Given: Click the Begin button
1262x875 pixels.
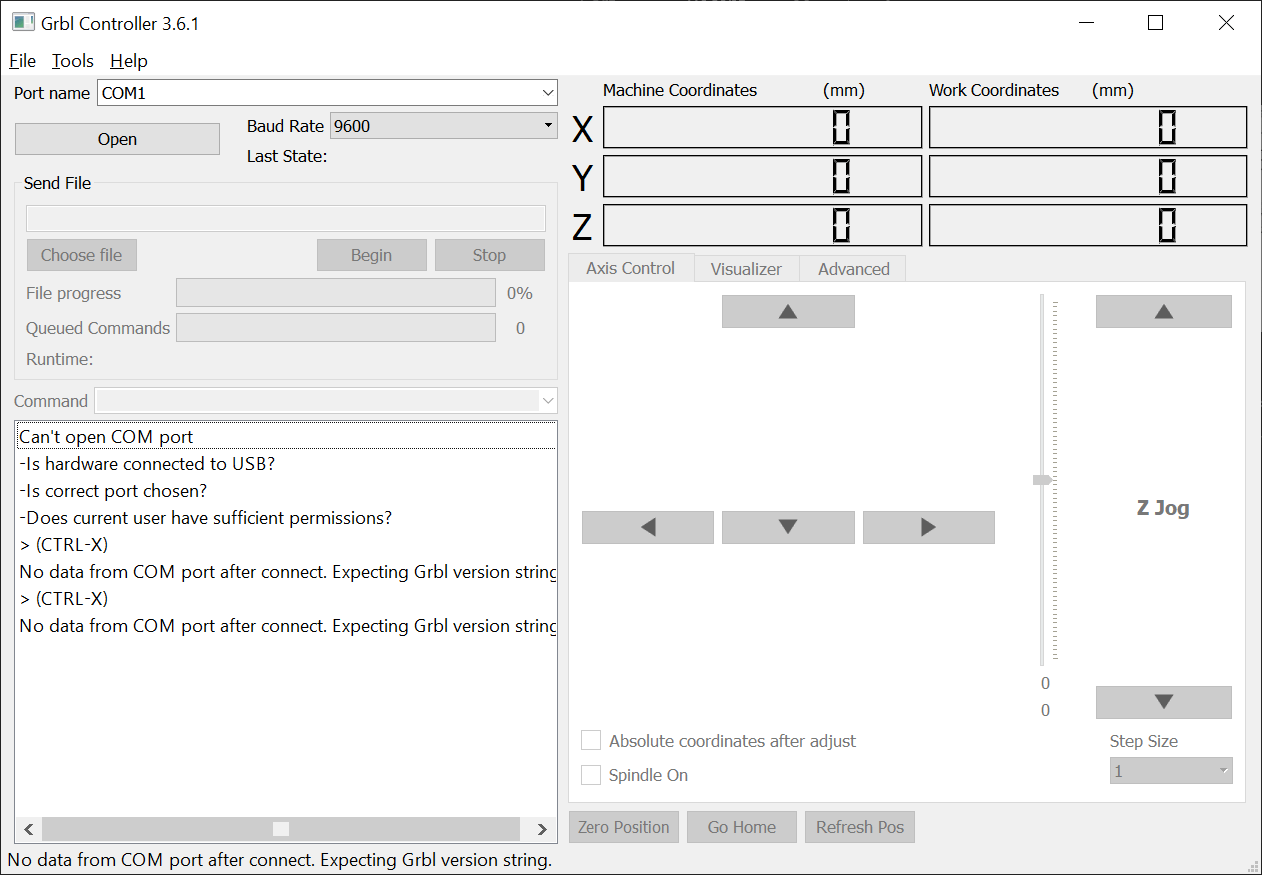Looking at the screenshot, I should (371, 255).
